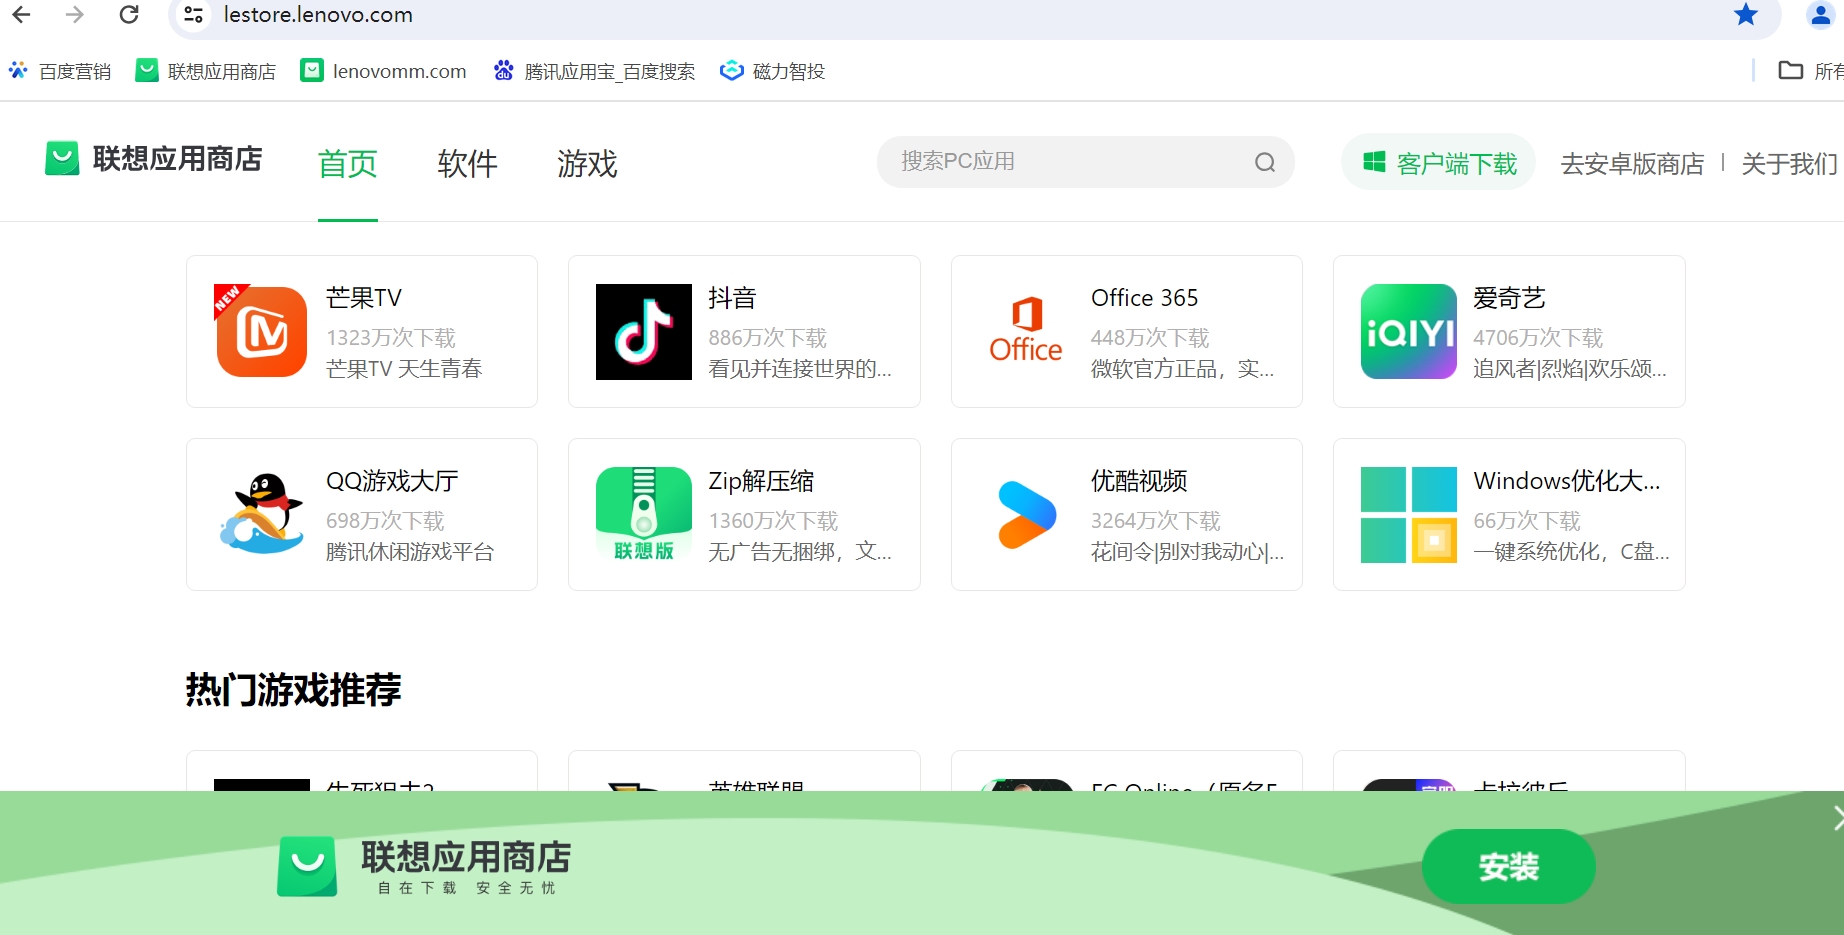Open the Office 365 title text
The image size is (1844, 935).
point(1144,298)
